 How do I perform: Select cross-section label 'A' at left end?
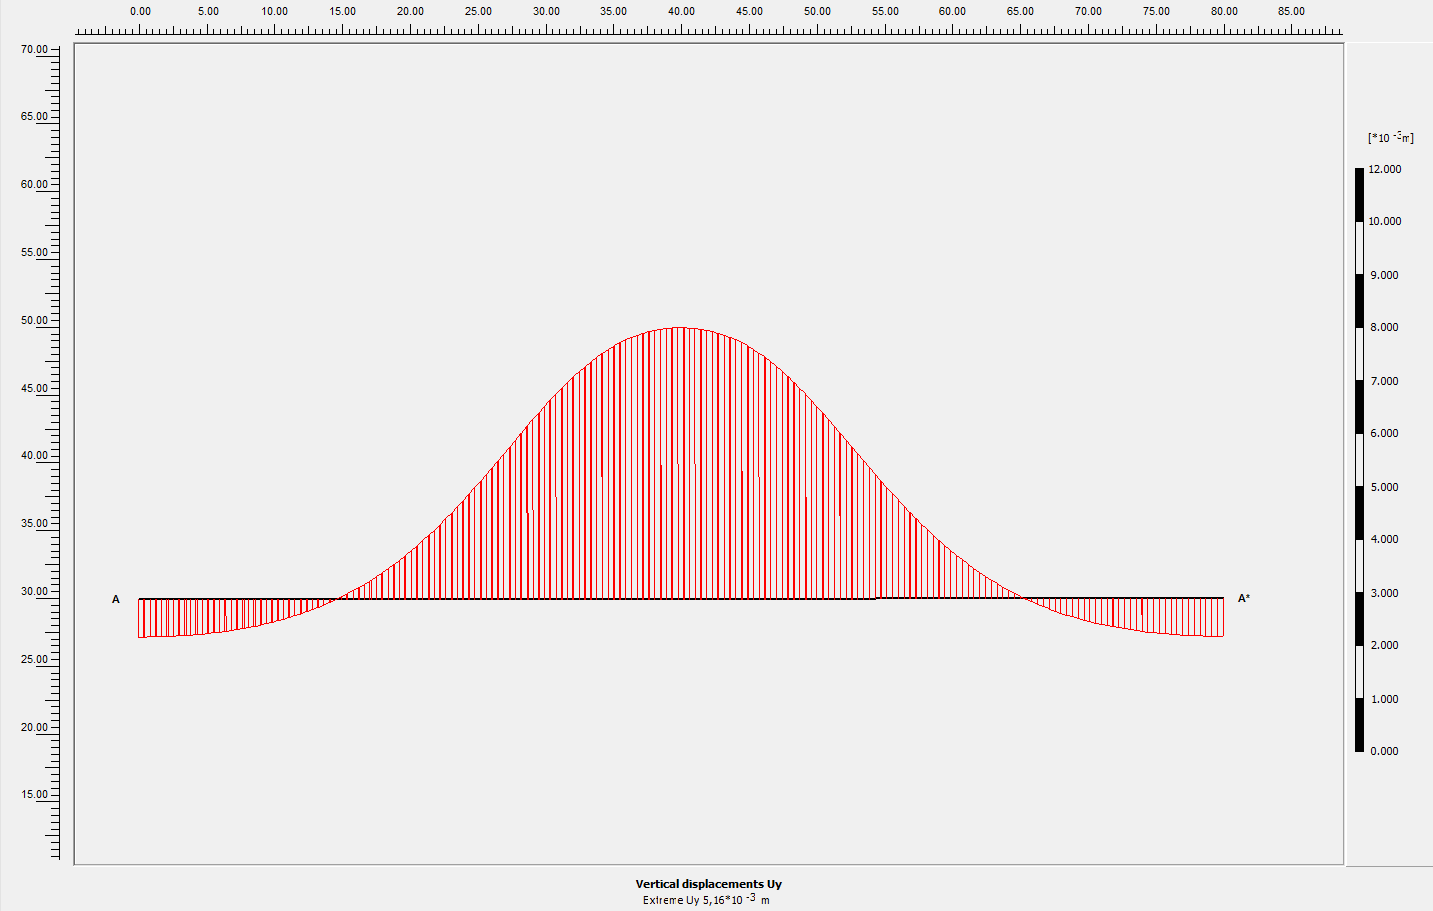click(116, 599)
